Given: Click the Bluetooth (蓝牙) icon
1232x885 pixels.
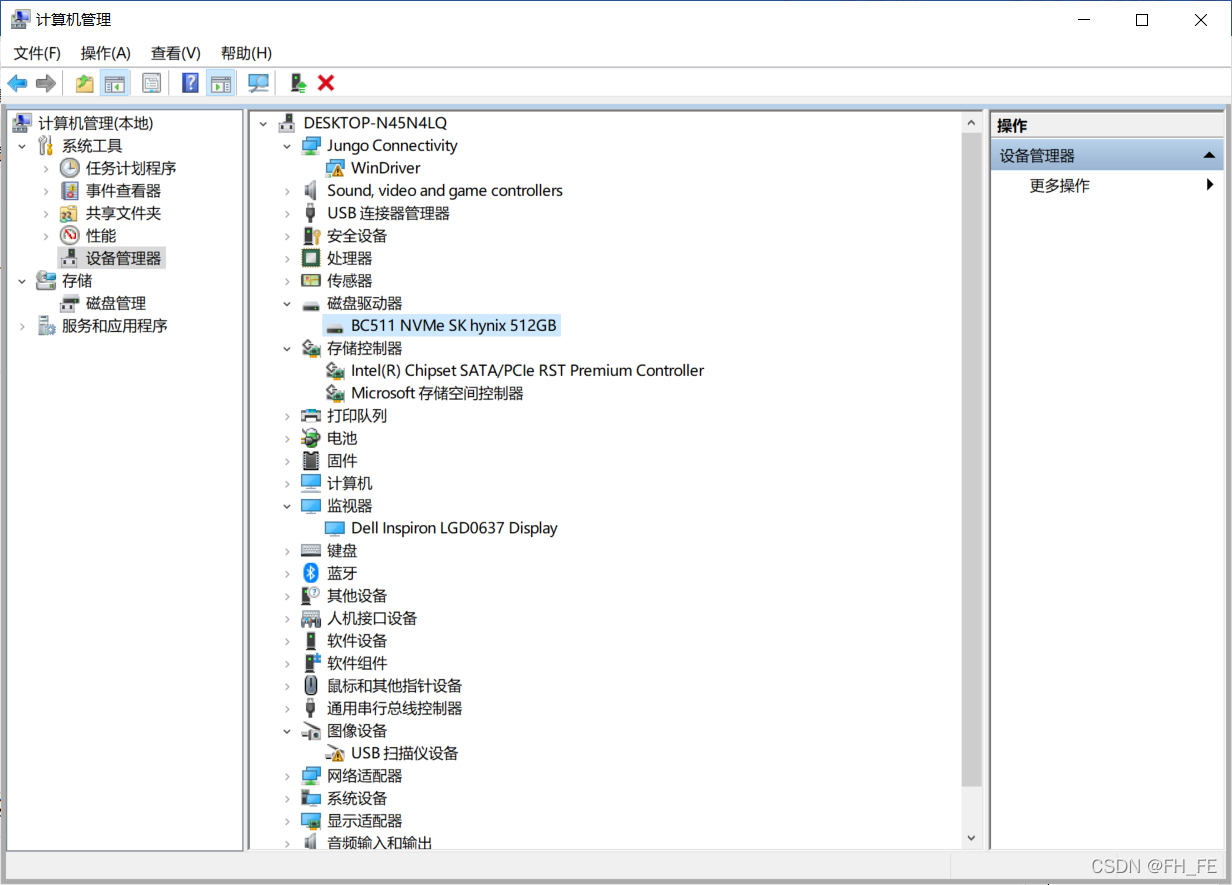Looking at the screenshot, I should (311, 573).
